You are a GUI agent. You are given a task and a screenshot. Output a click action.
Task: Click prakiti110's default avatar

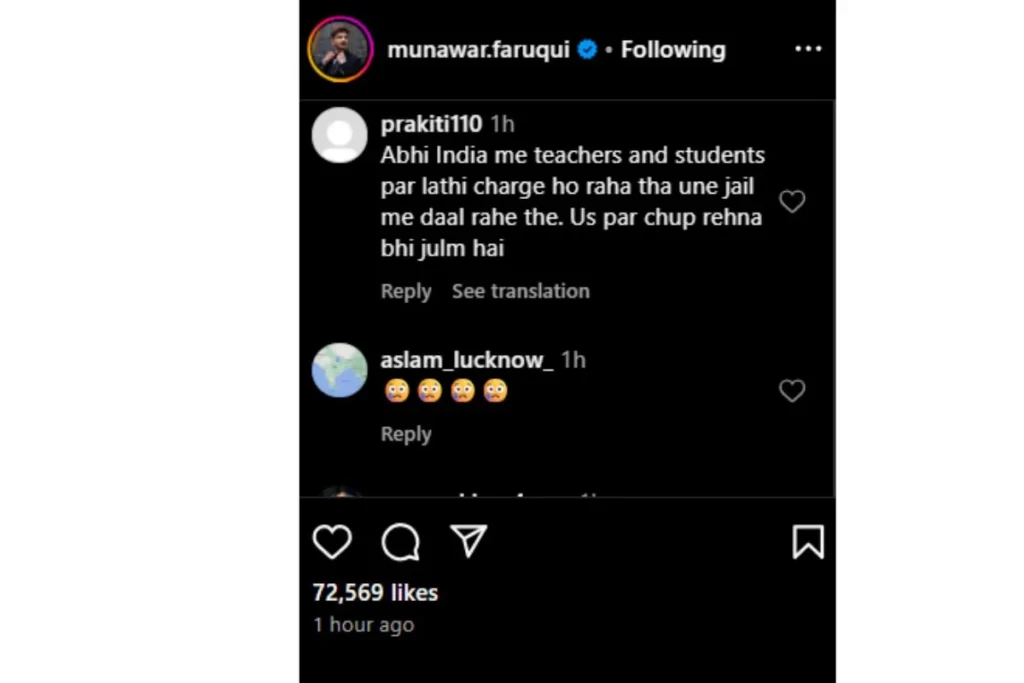pos(340,135)
